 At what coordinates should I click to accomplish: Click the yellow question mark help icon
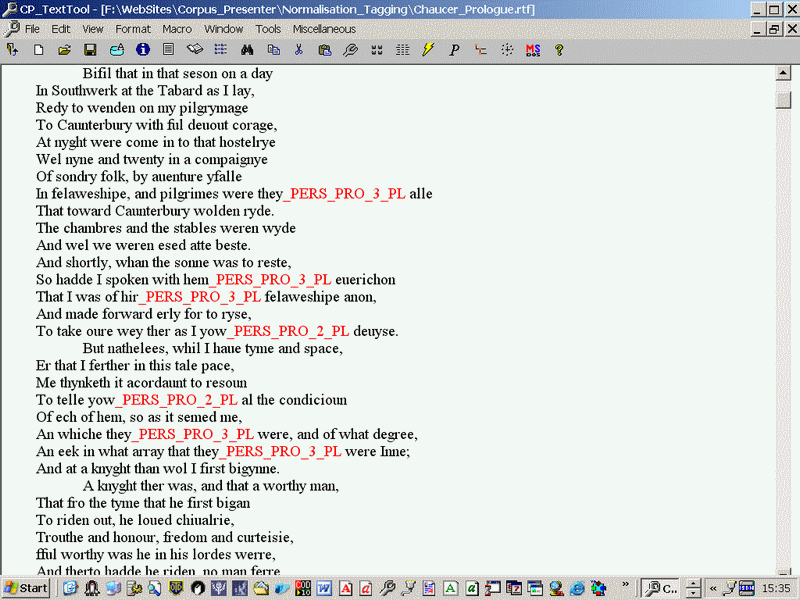(558, 49)
